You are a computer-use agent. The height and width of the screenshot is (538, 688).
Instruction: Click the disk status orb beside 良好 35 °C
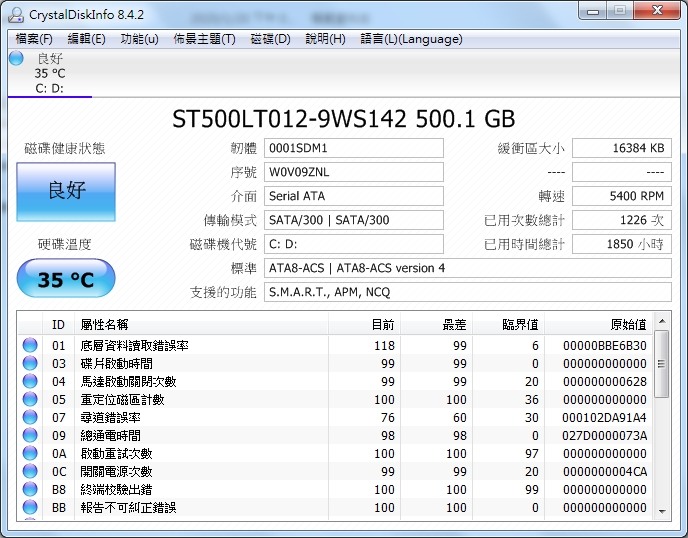click(16, 58)
